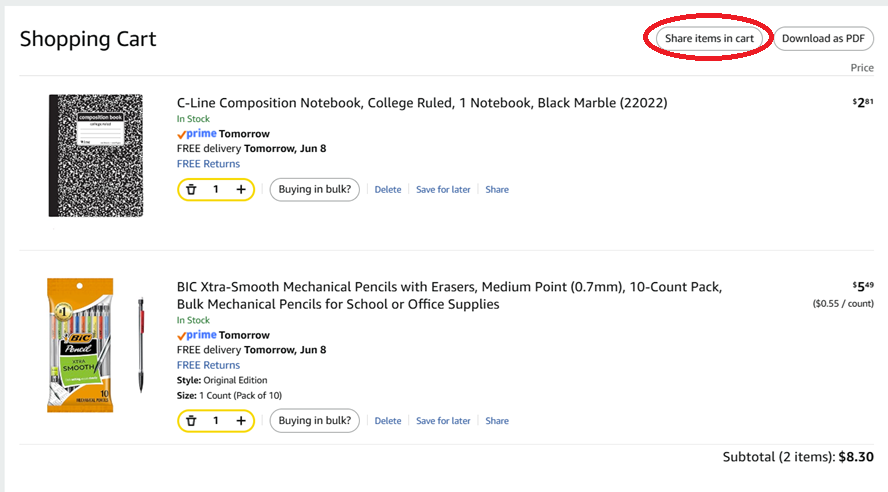Click the Price column label
The image size is (888, 492).
862,68
